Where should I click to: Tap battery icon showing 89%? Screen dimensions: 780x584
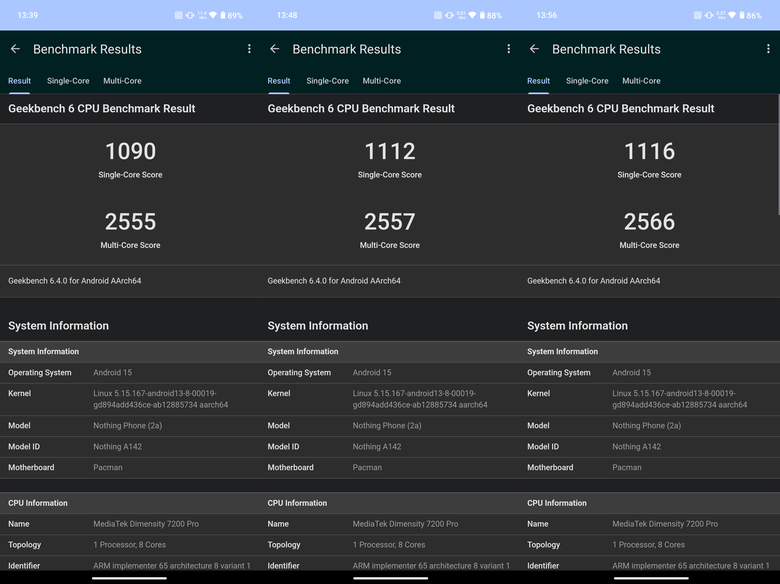point(222,15)
